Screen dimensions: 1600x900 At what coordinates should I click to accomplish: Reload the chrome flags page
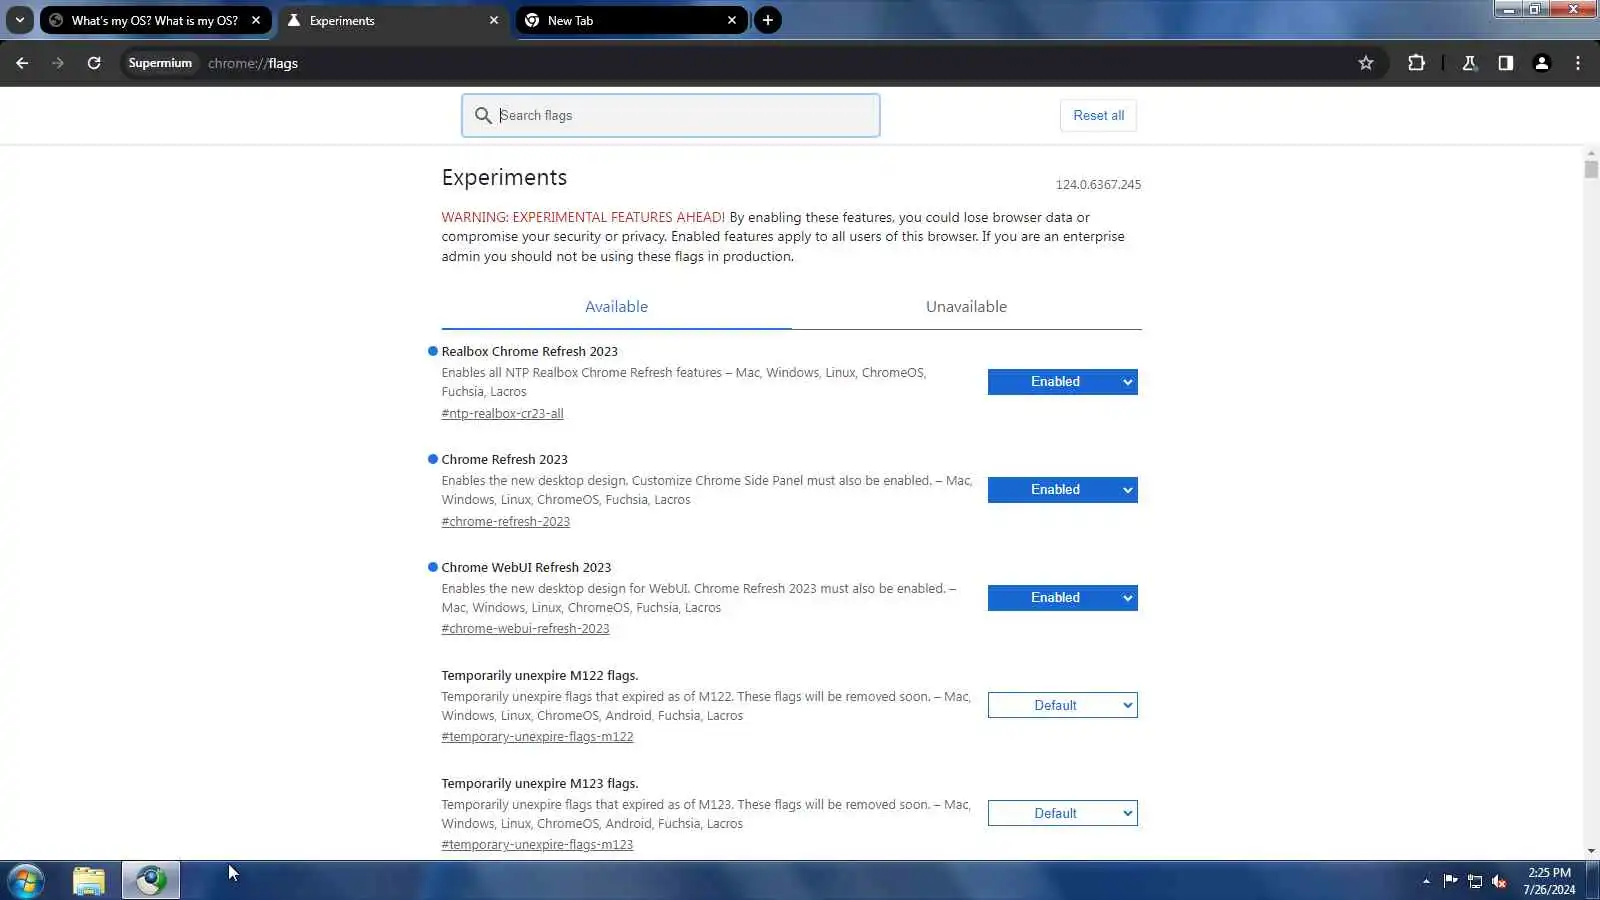[94, 63]
